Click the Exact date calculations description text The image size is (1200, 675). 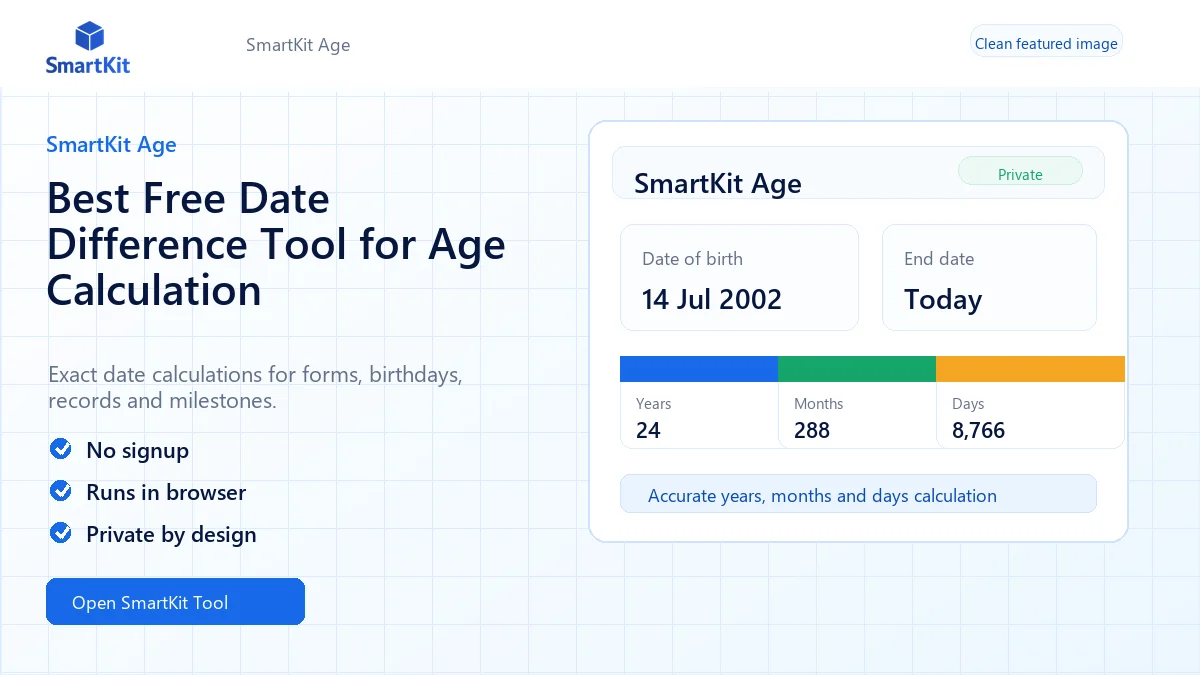(x=255, y=388)
